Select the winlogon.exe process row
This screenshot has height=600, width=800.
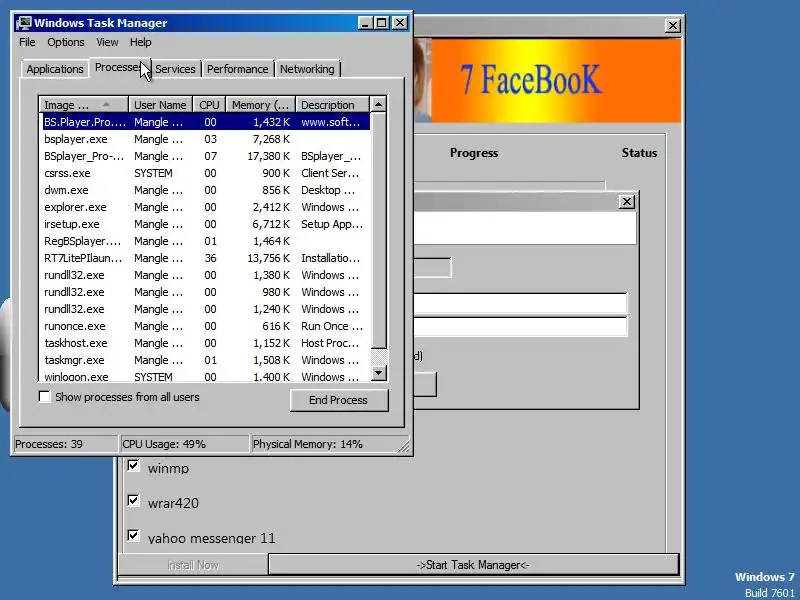tap(205, 376)
